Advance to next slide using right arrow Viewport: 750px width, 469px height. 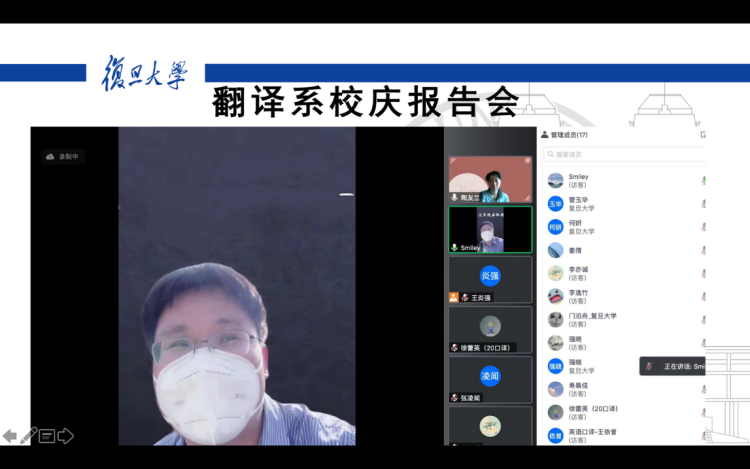tap(66, 436)
